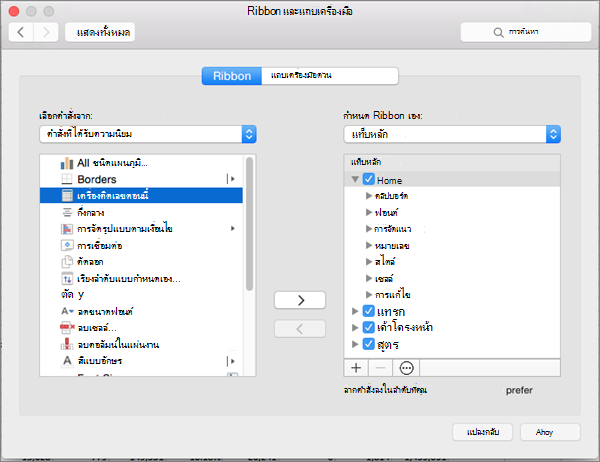Viewport: 600px width, 462px height.
Task: Click the commands list vertical scrollbar
Action: [249, 224]
